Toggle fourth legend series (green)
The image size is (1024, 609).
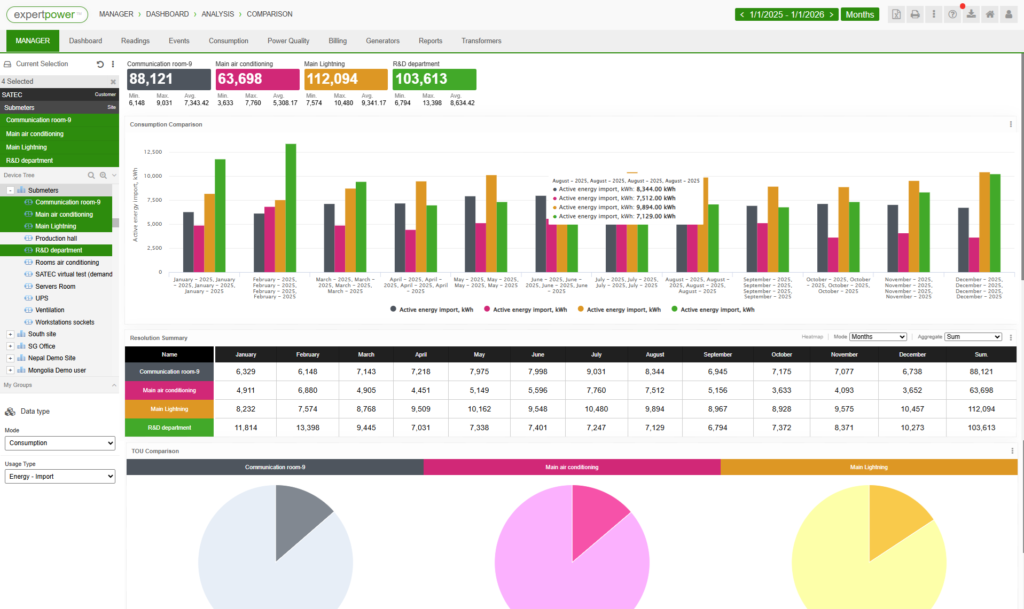713,309
